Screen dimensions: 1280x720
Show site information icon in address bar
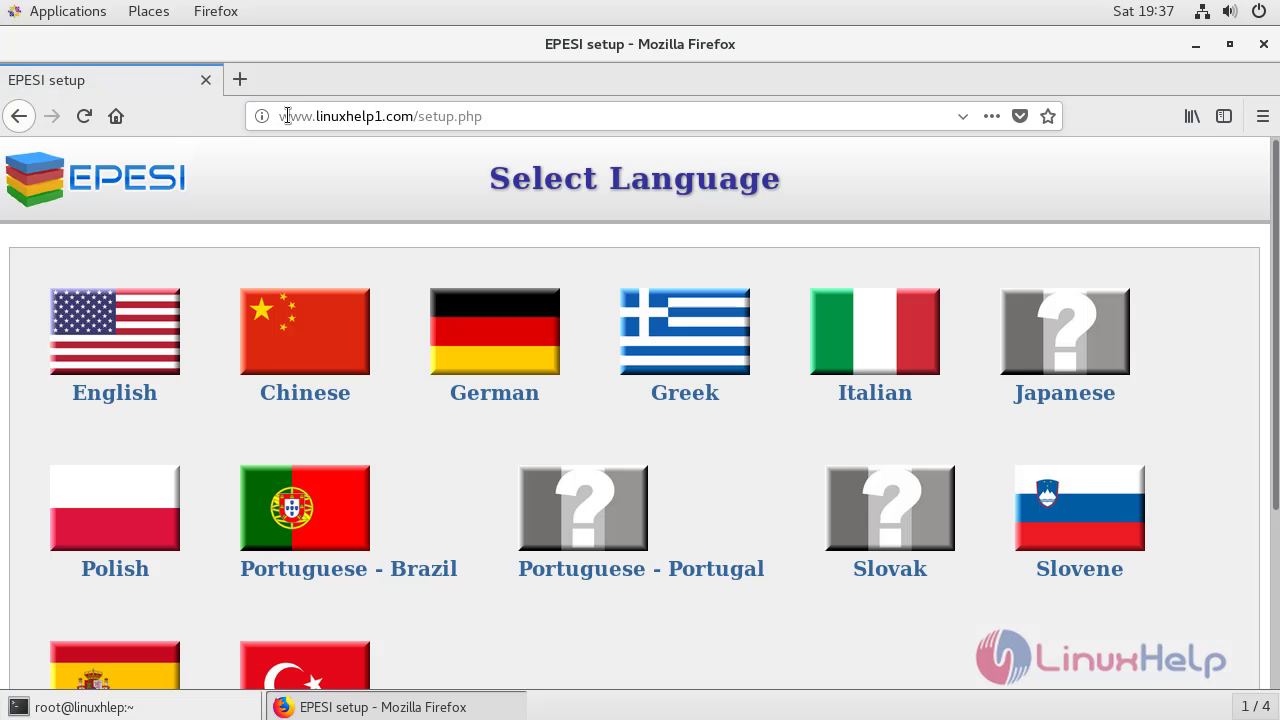pos(262,116)
